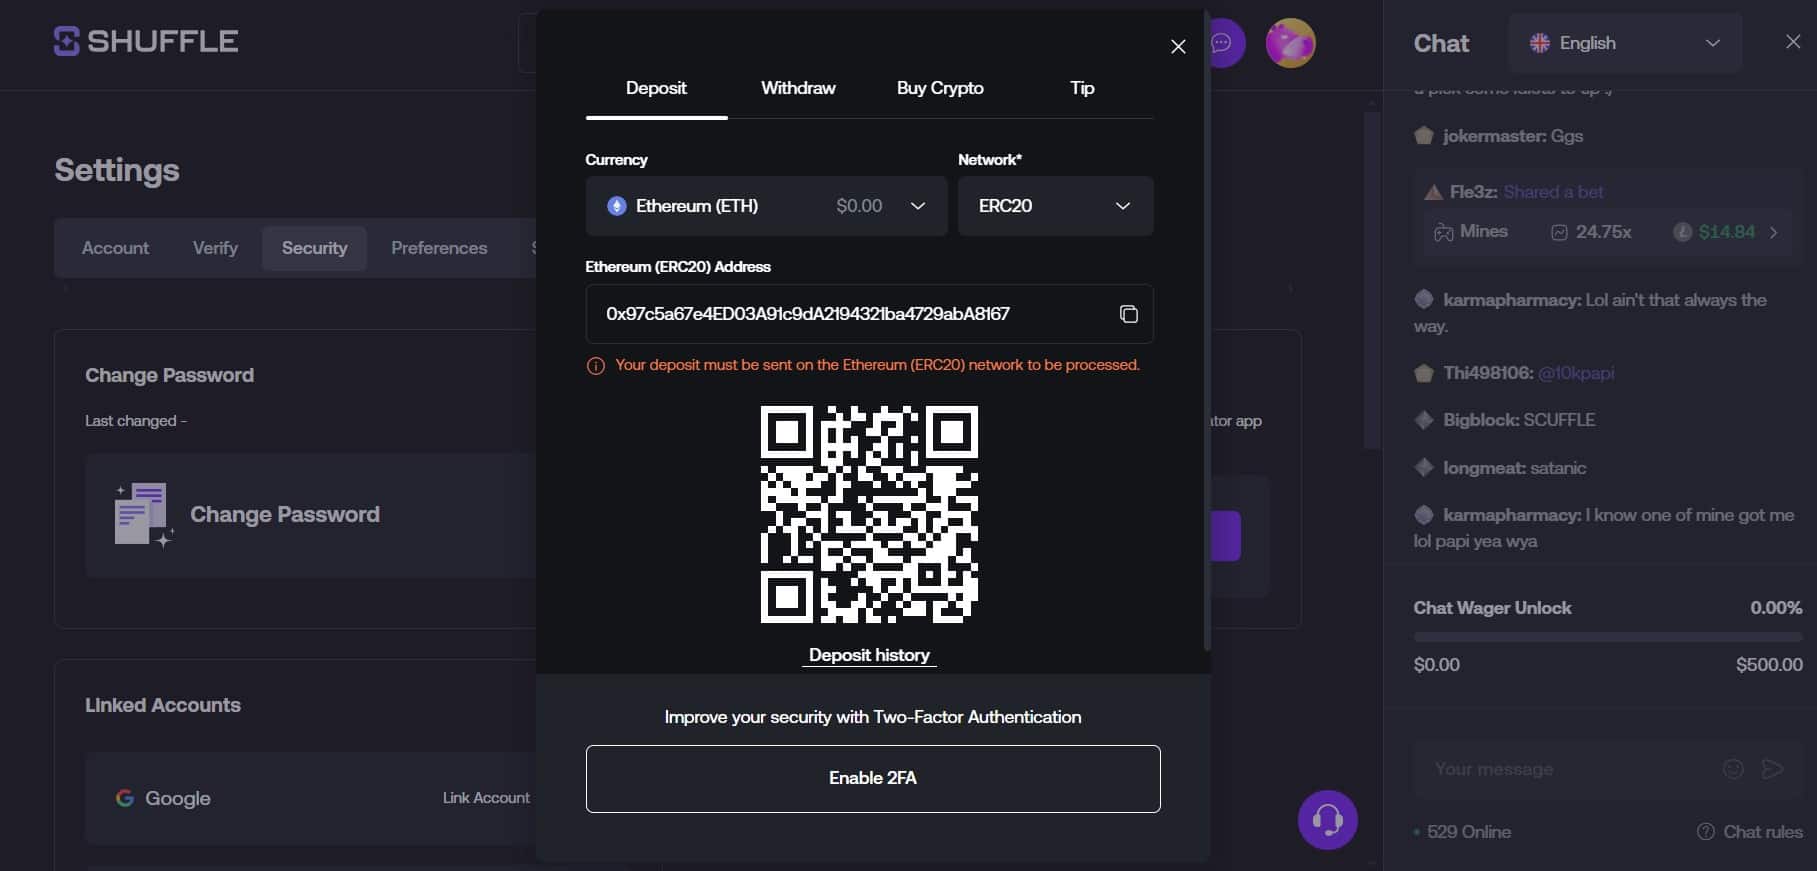Click the emoji picker in chat
The height and width of the screenshot is (871, 1817).
(1733, 768)
